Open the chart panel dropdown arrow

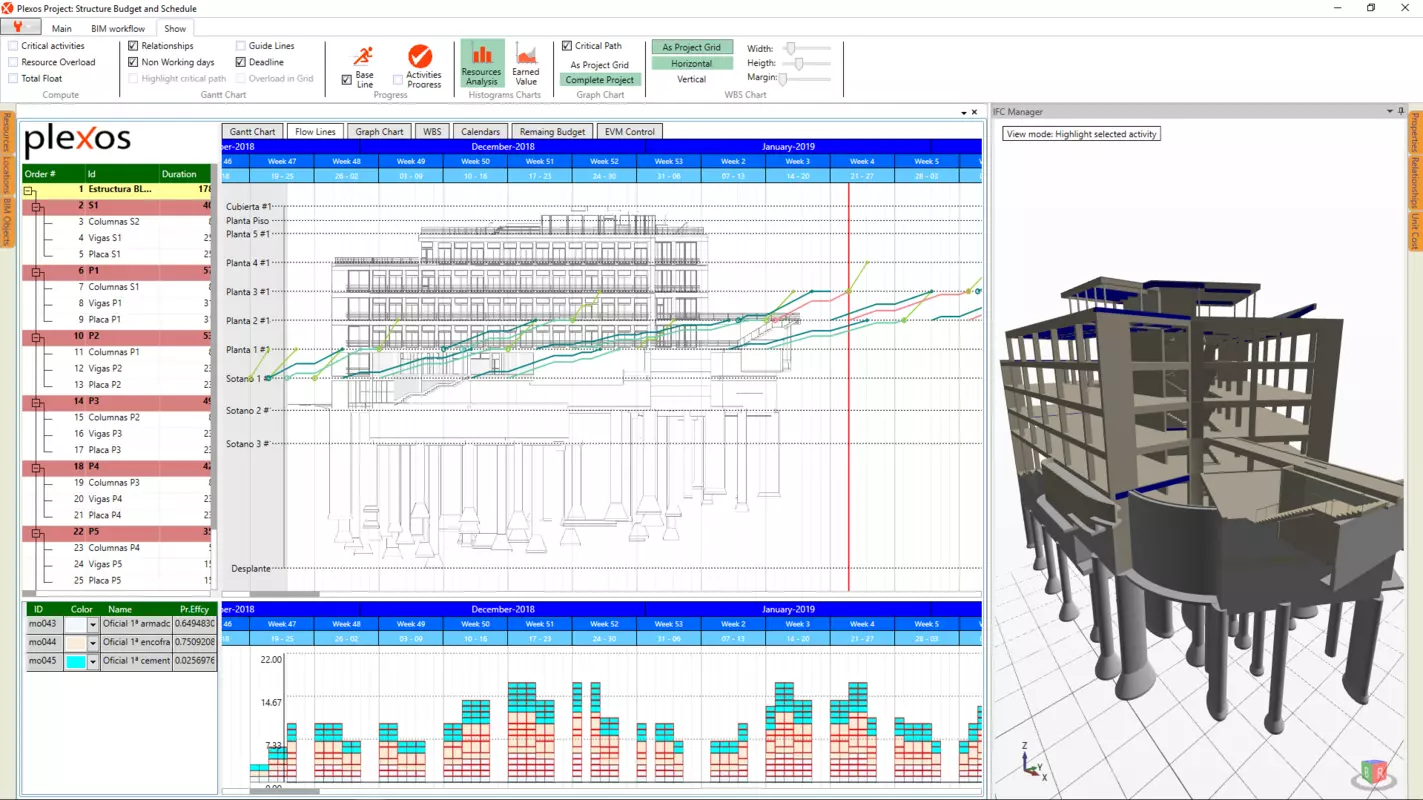pos(963,112)
